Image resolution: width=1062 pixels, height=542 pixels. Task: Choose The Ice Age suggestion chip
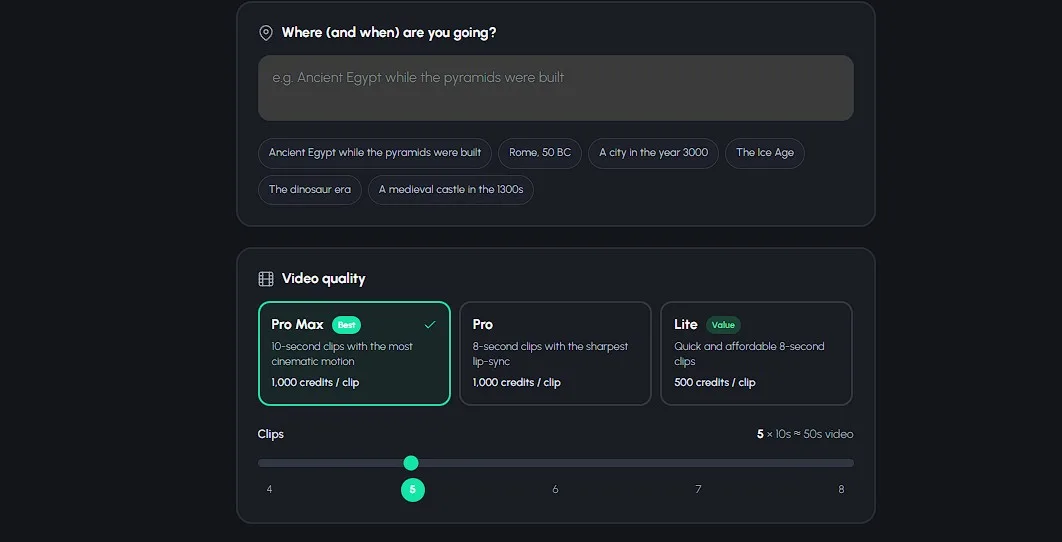coord(765,153)
